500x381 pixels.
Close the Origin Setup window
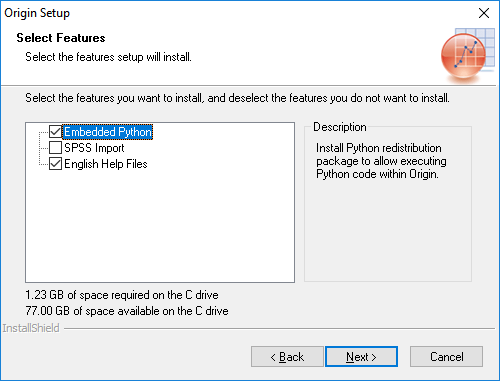click(484, 13)
